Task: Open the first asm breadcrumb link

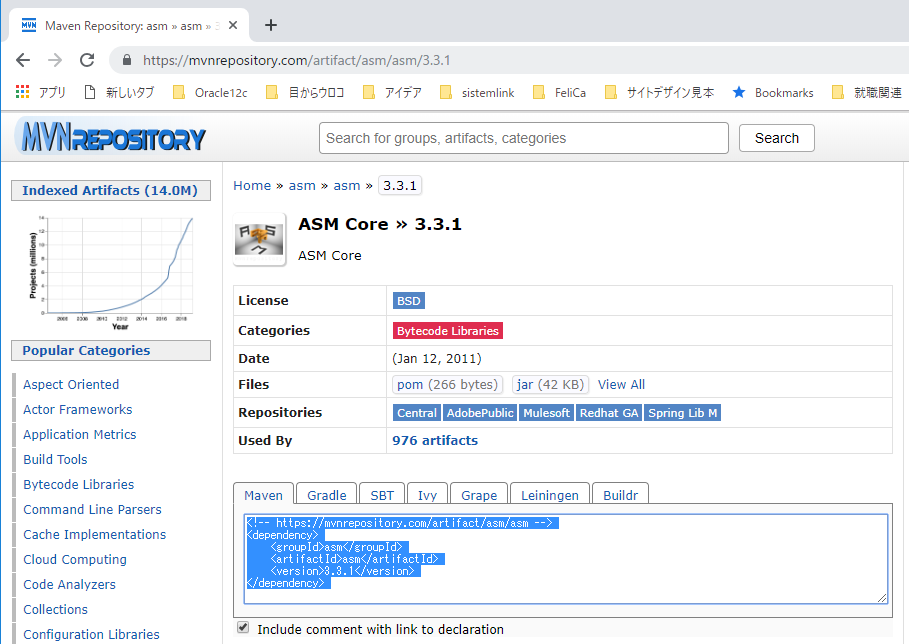Action: click(302, 185)
